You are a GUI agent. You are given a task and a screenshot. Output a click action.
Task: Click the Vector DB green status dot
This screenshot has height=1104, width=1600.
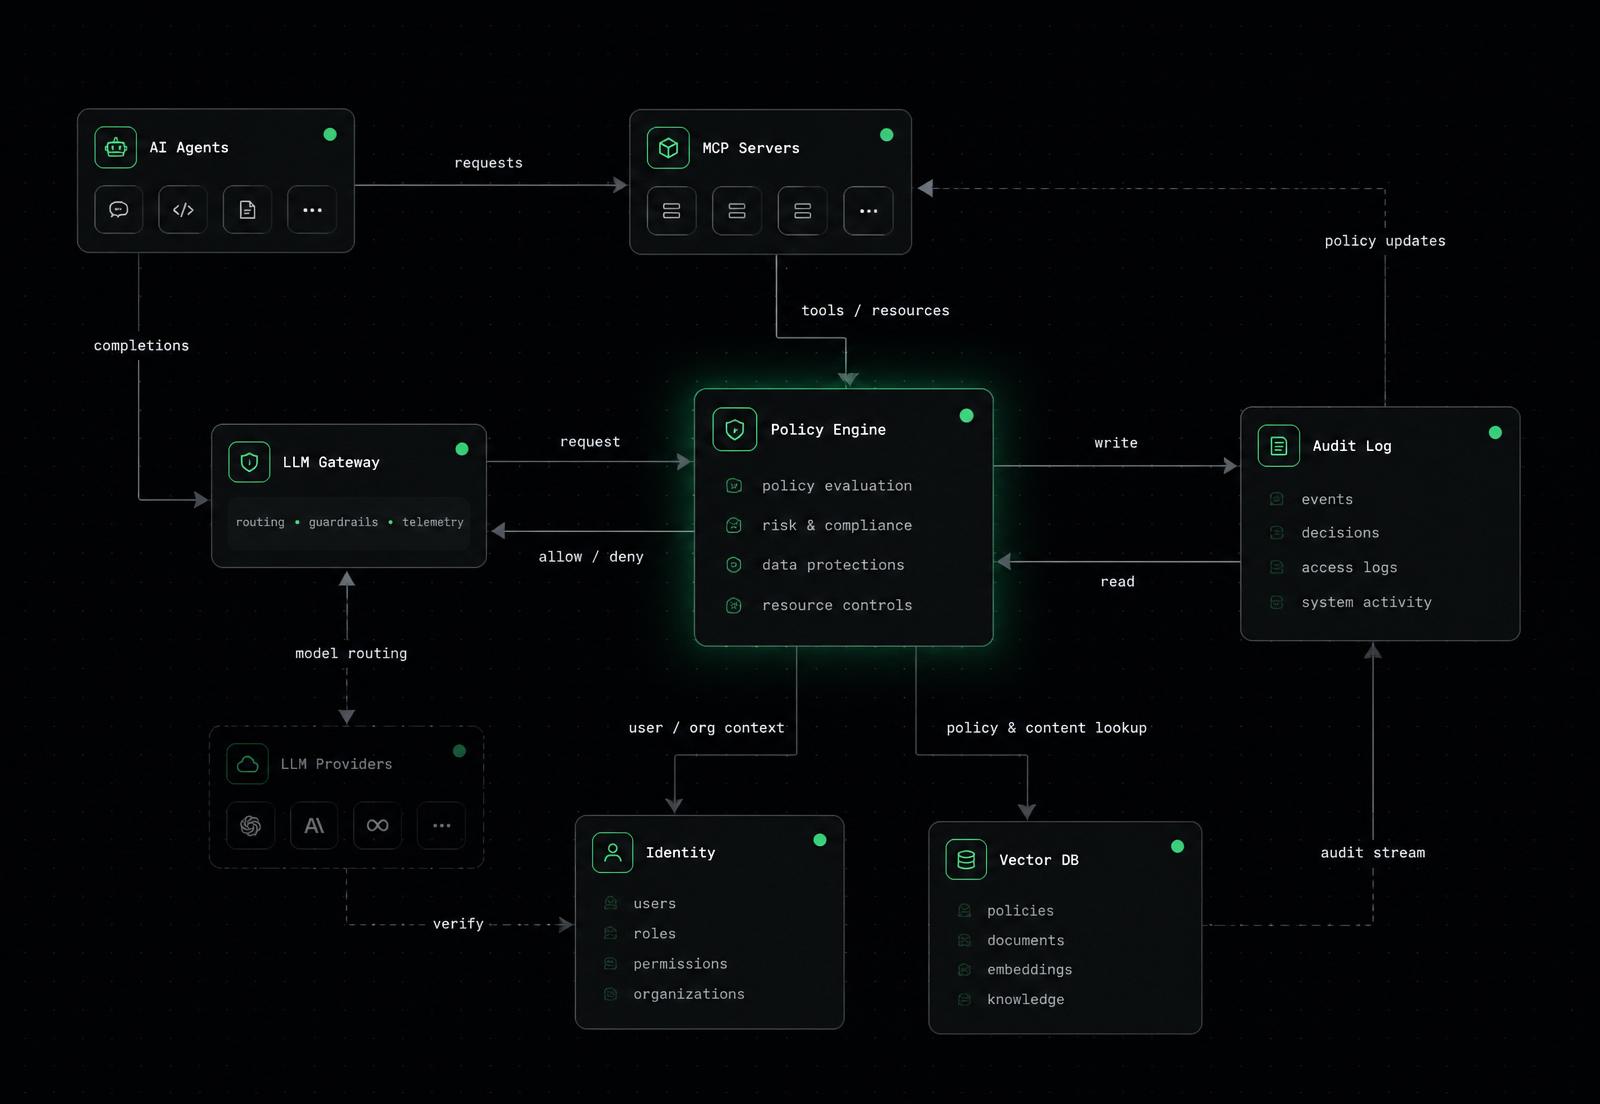point(1177,847)
